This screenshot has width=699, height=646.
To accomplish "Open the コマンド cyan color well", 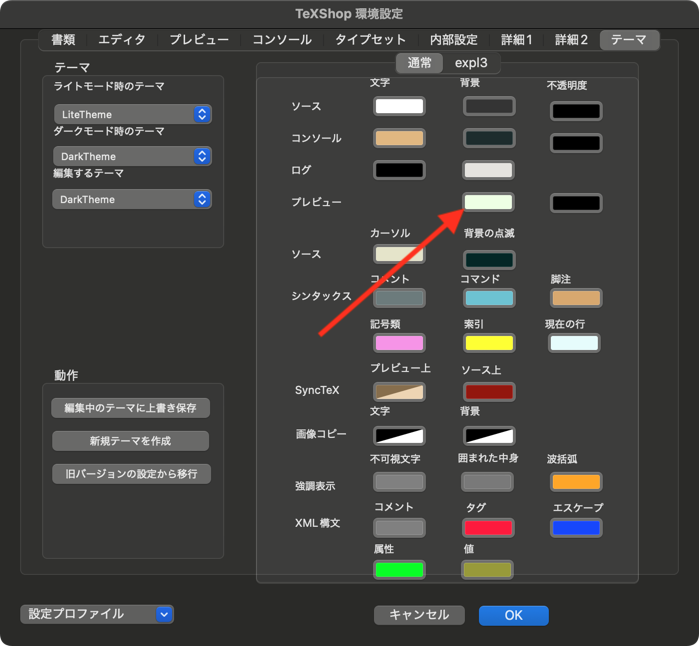I will click(489, 298).
